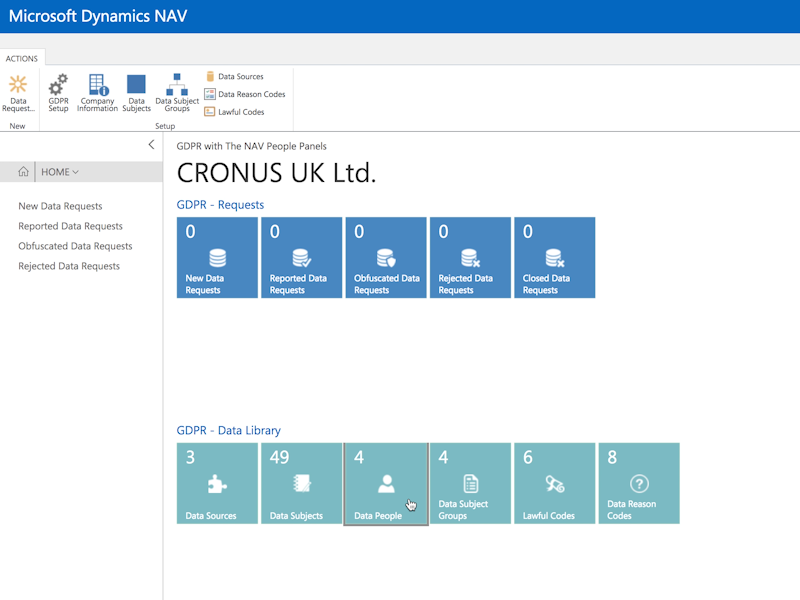Switch to the ACTIONS ribbon tab
Screen dimensions: 800x600
tap(21, 58)
